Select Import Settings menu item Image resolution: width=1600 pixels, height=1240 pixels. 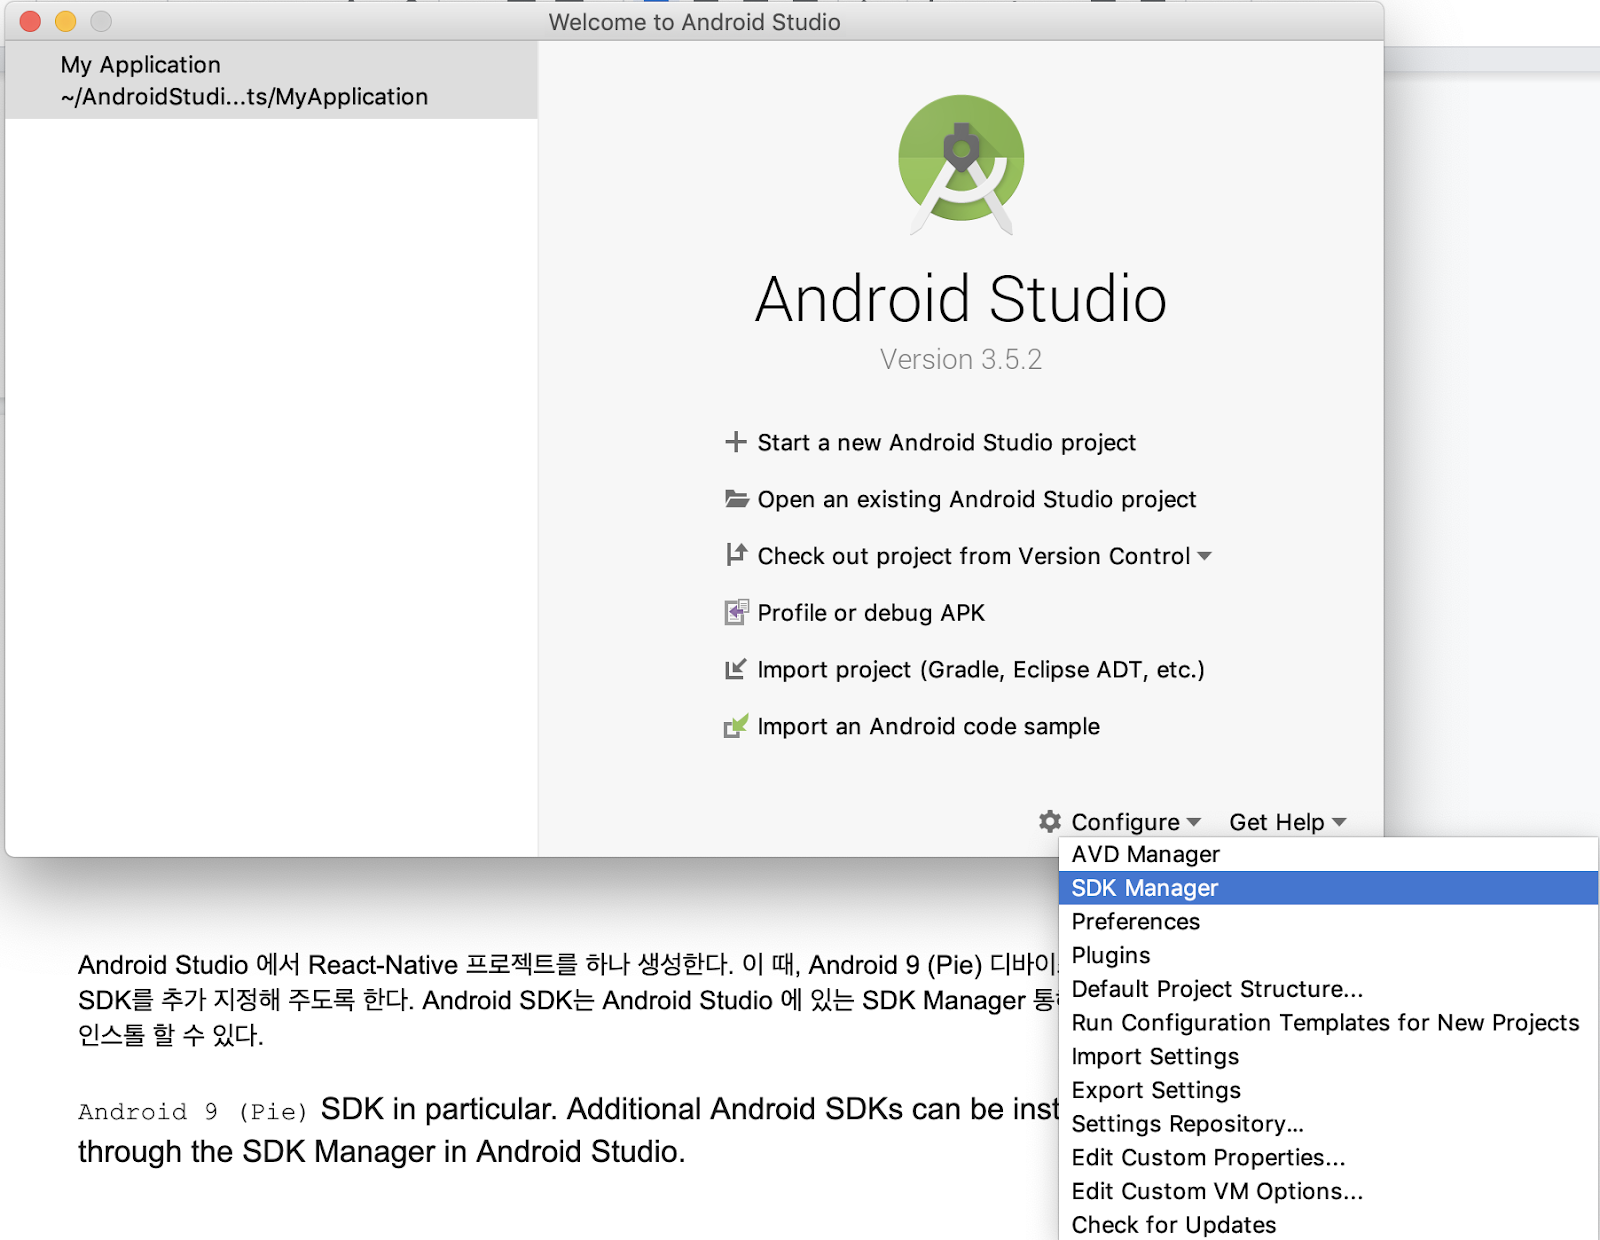point(1328,1056)
